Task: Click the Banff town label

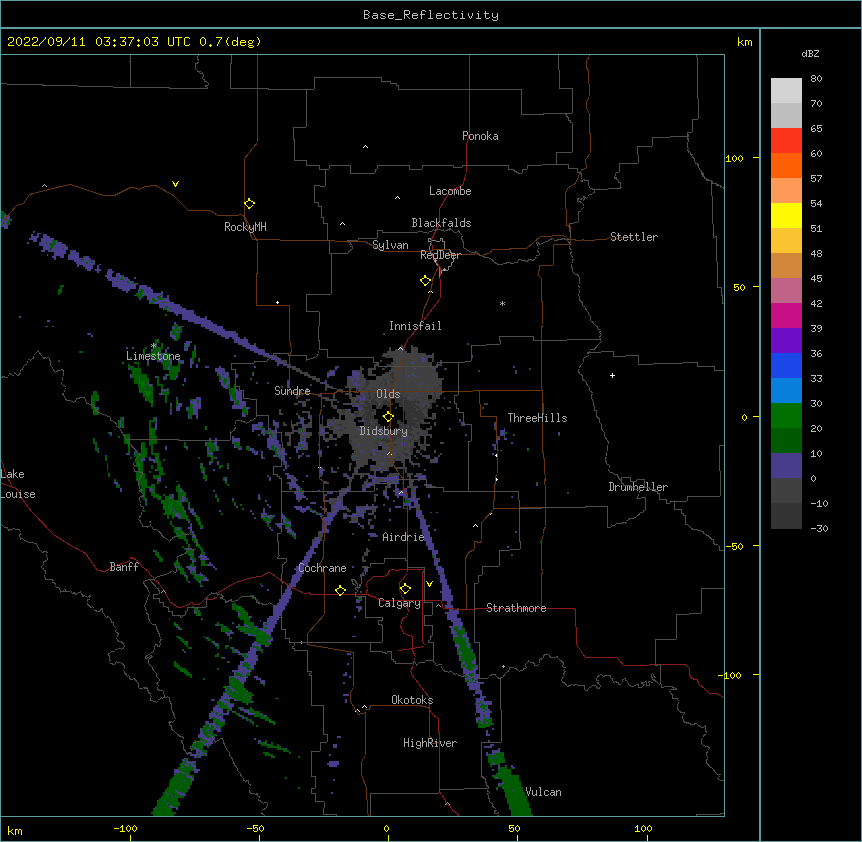Action: pos(124,567)
